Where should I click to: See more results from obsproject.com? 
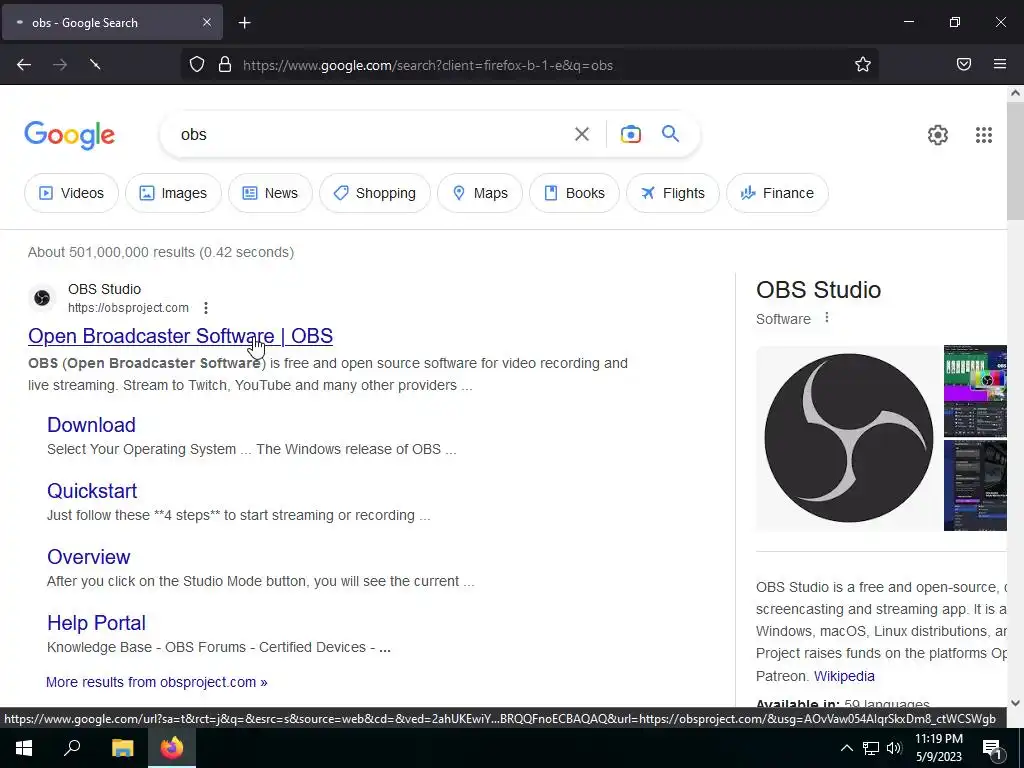click(x=157, y=682)
